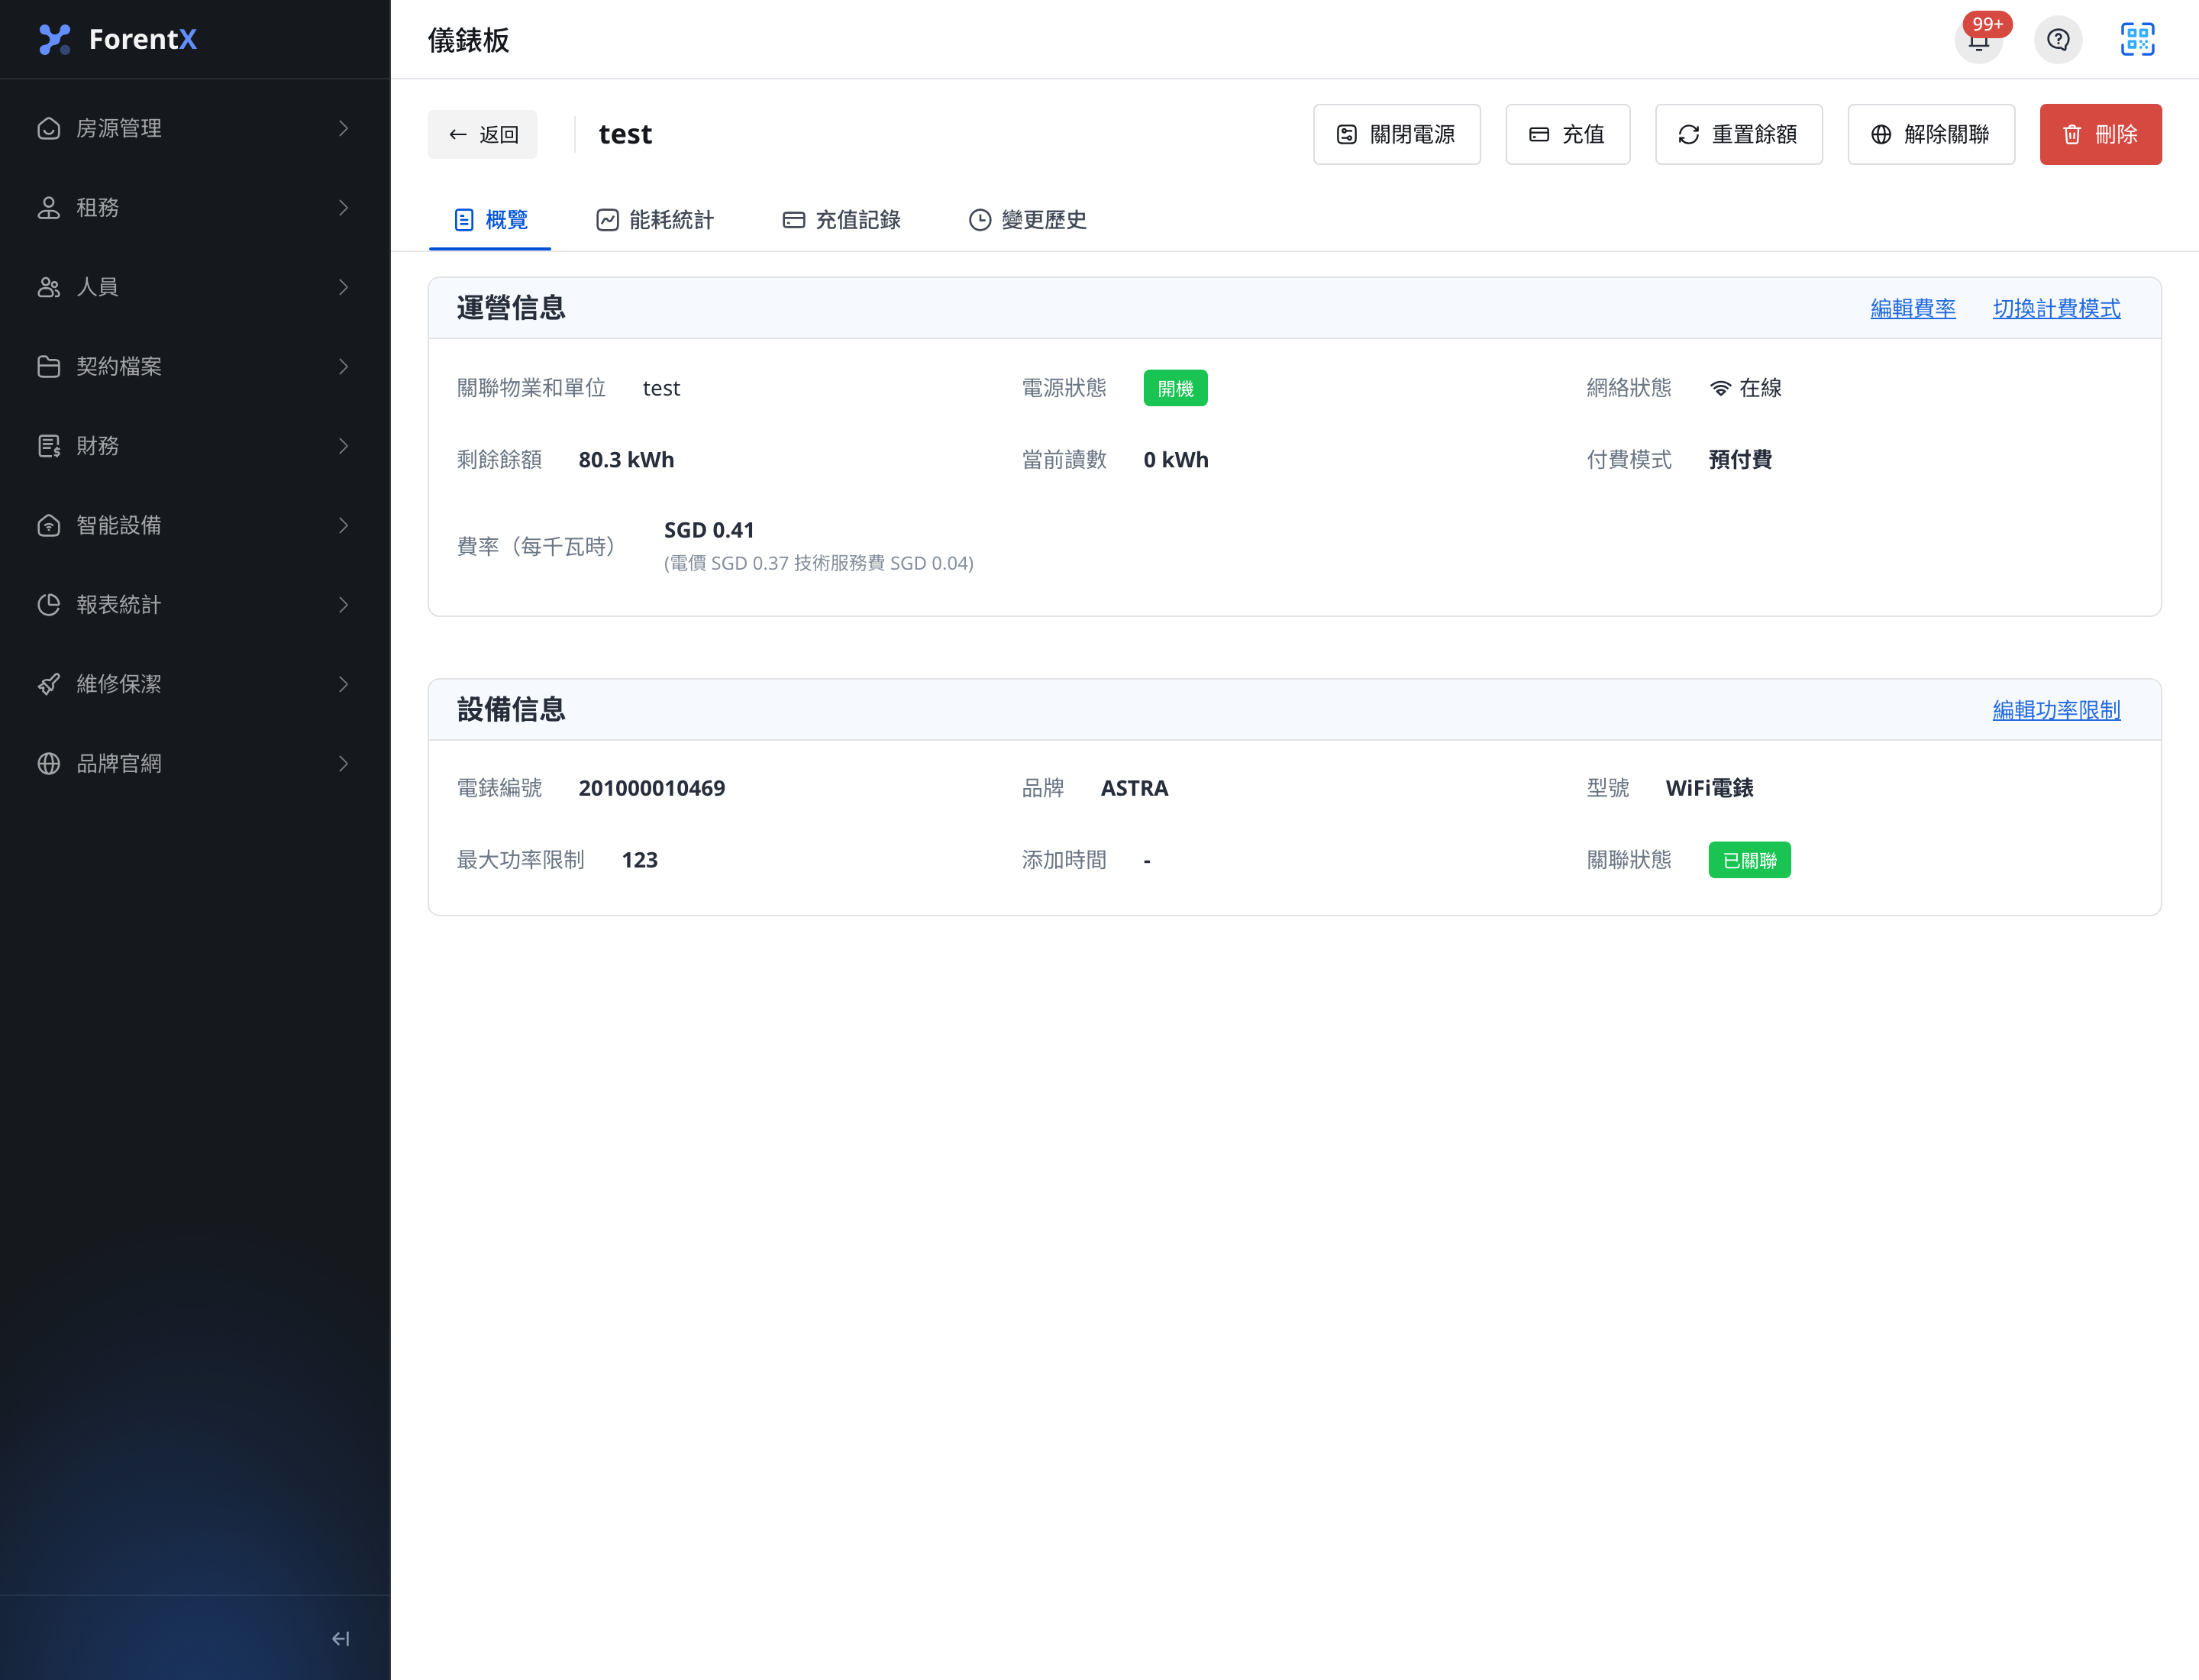
Task: Open the 變更歷史 tab
Action: click(1027, 220)
